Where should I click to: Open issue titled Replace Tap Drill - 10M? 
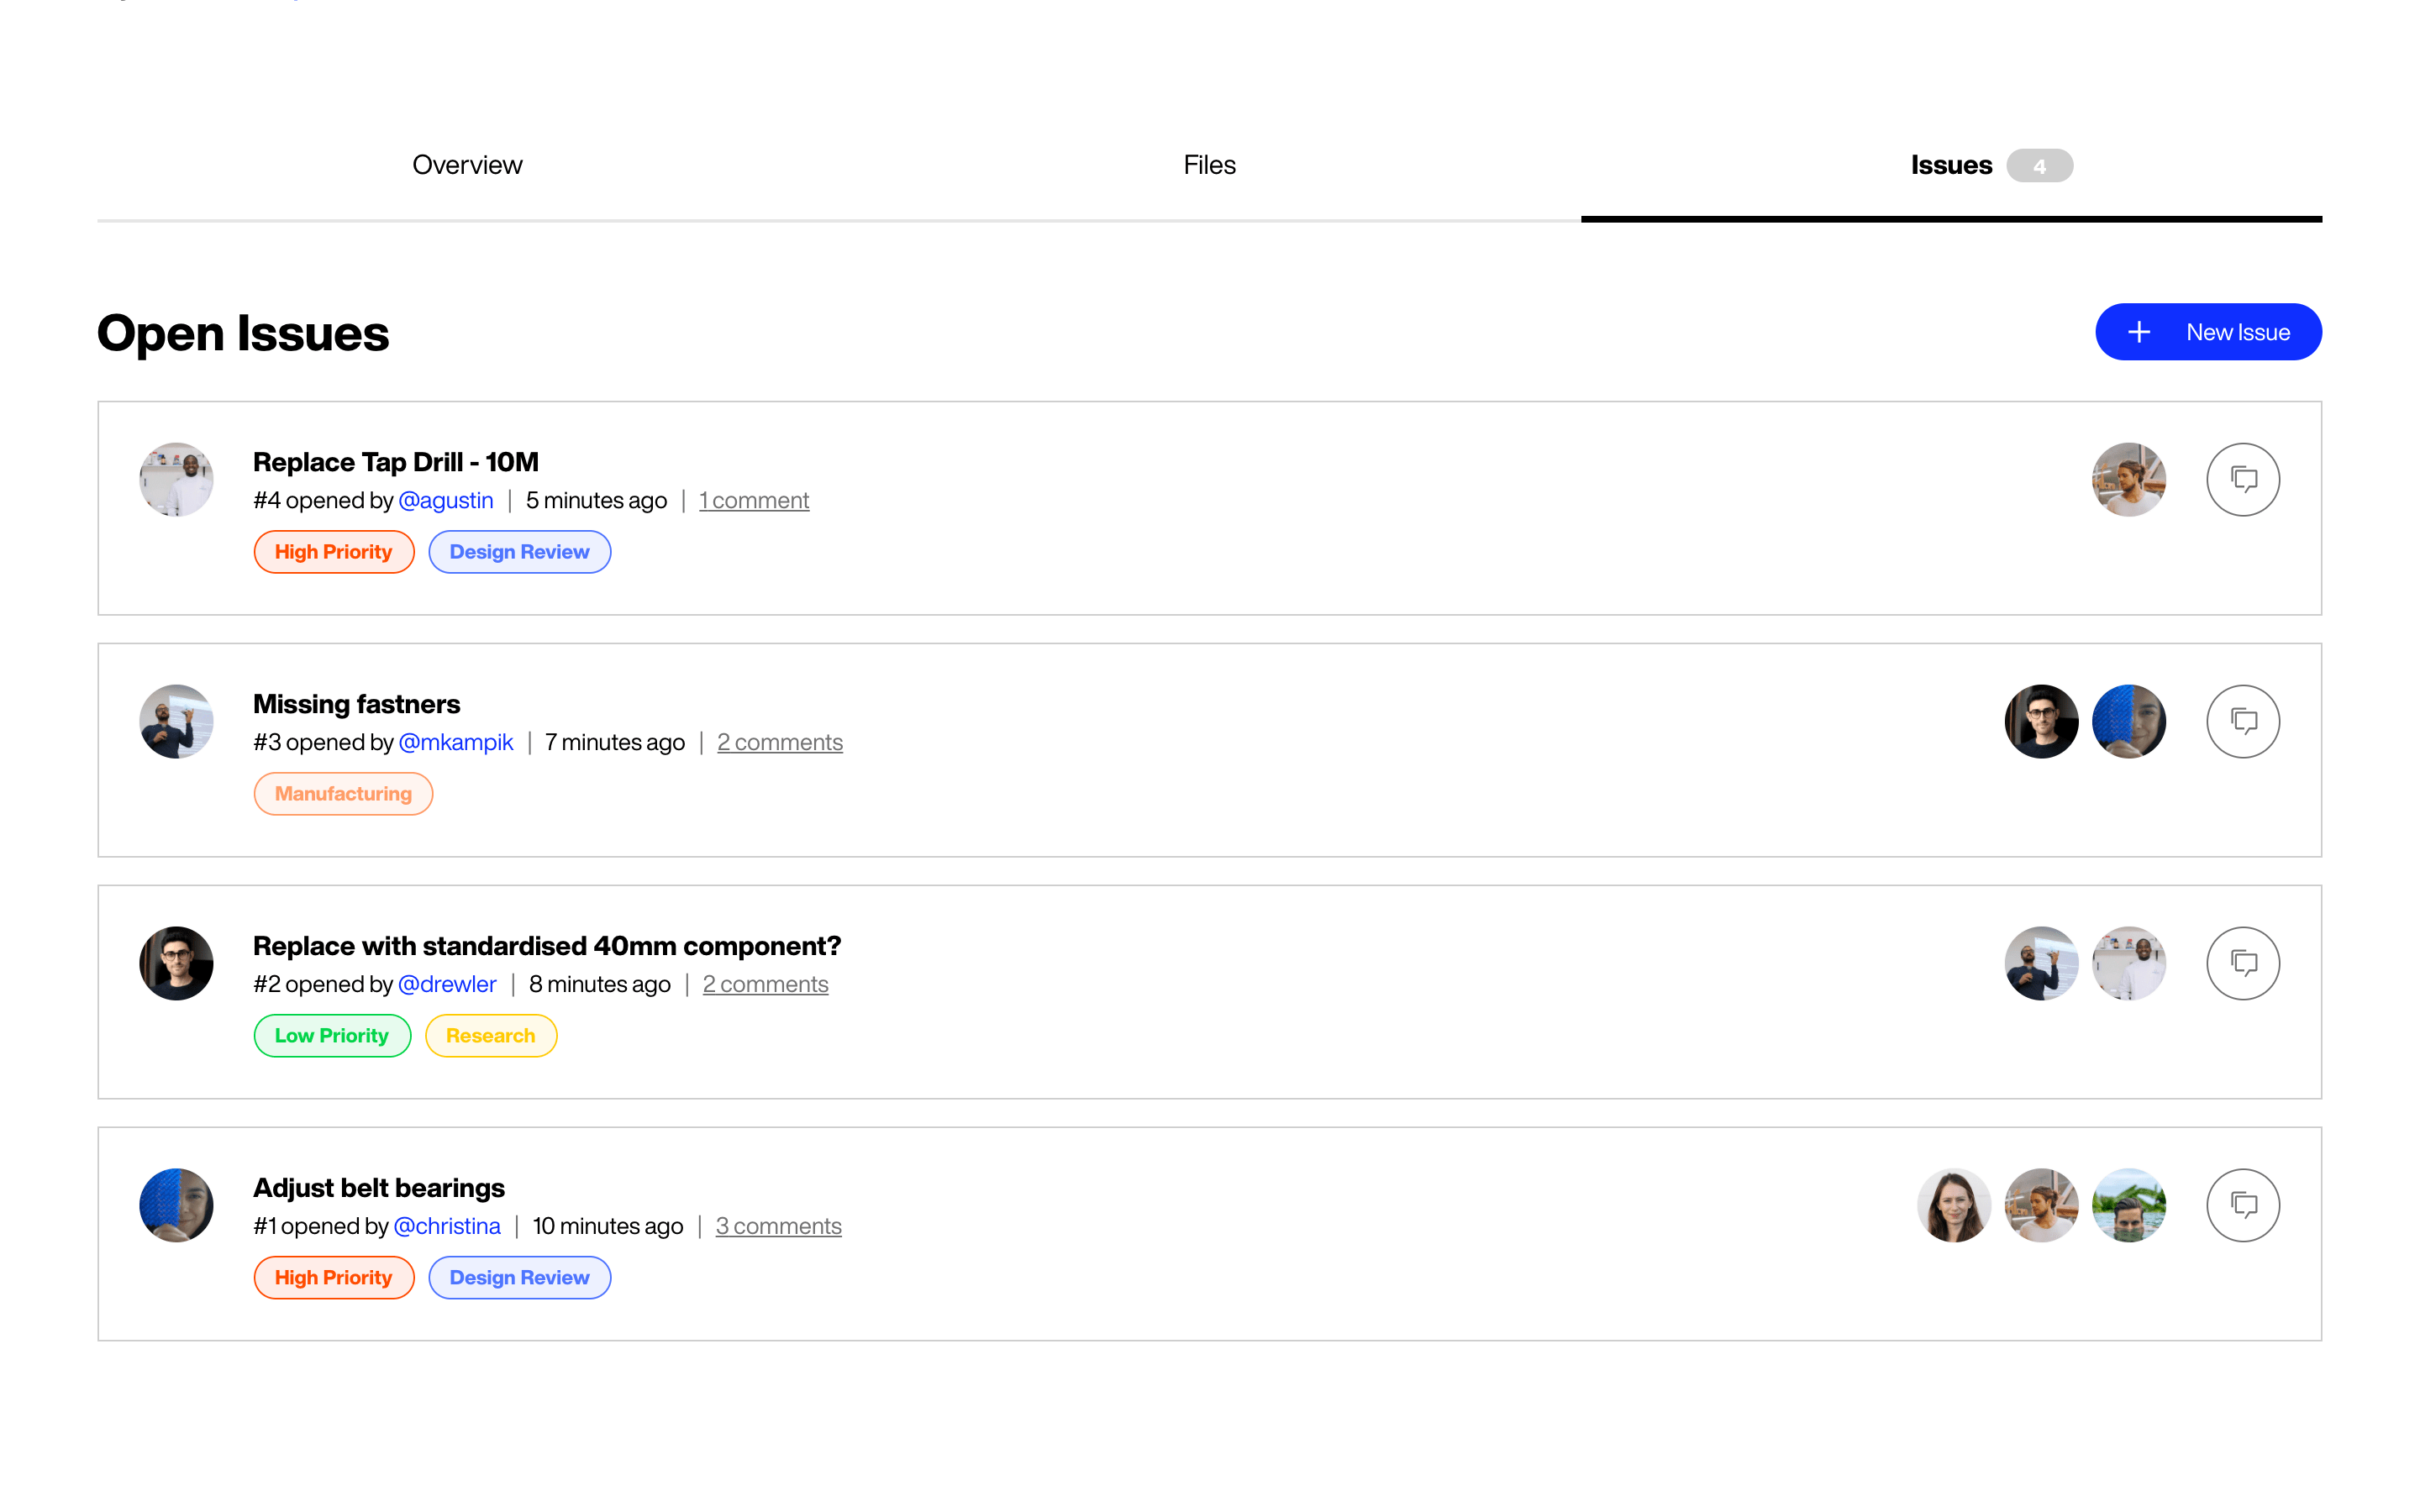click(x=396, y=462)
